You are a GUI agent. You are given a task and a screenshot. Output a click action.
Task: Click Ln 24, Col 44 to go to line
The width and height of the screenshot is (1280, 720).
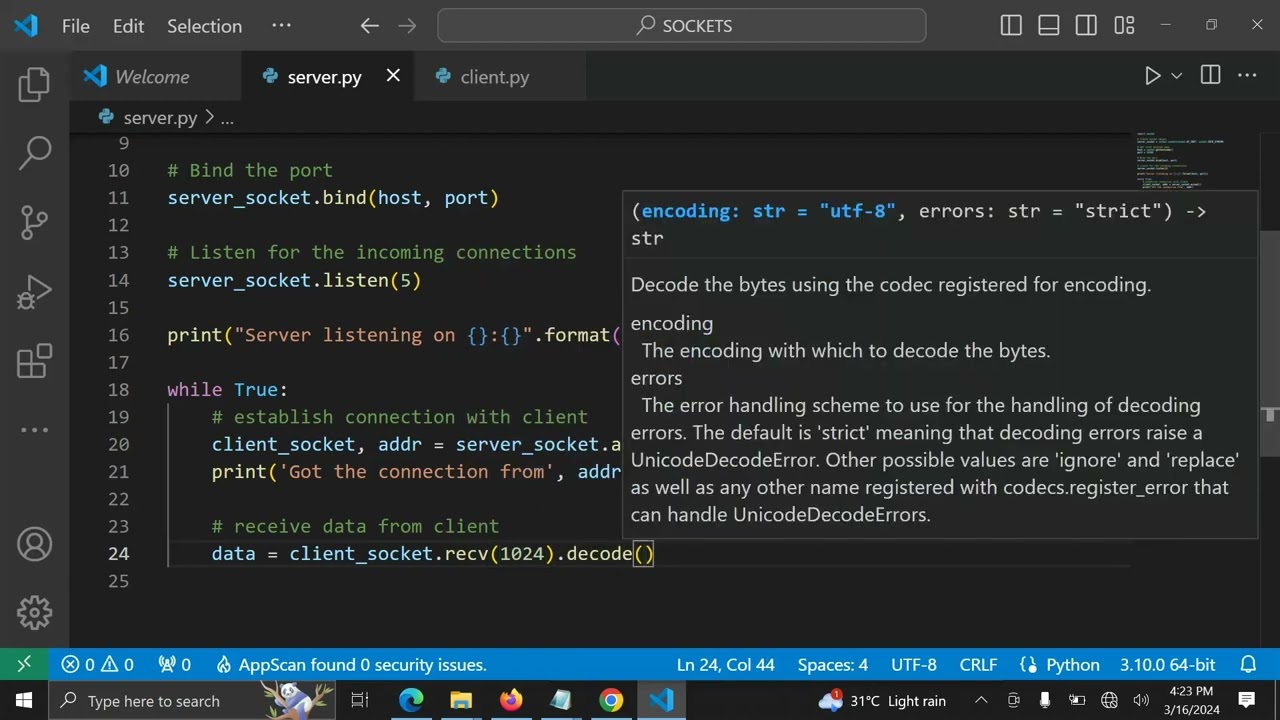click(x=725, y=664)
